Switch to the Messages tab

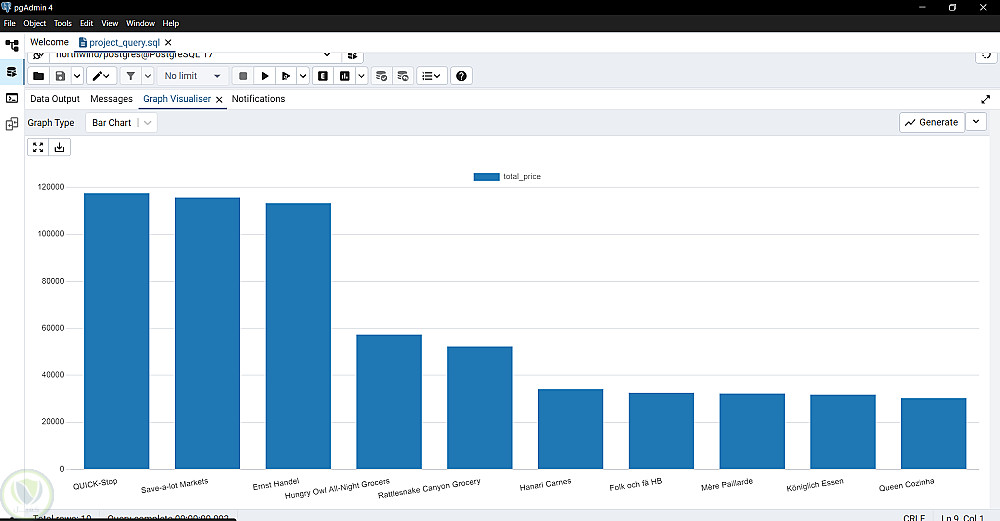pyautogui.click(x=112, y=99)
